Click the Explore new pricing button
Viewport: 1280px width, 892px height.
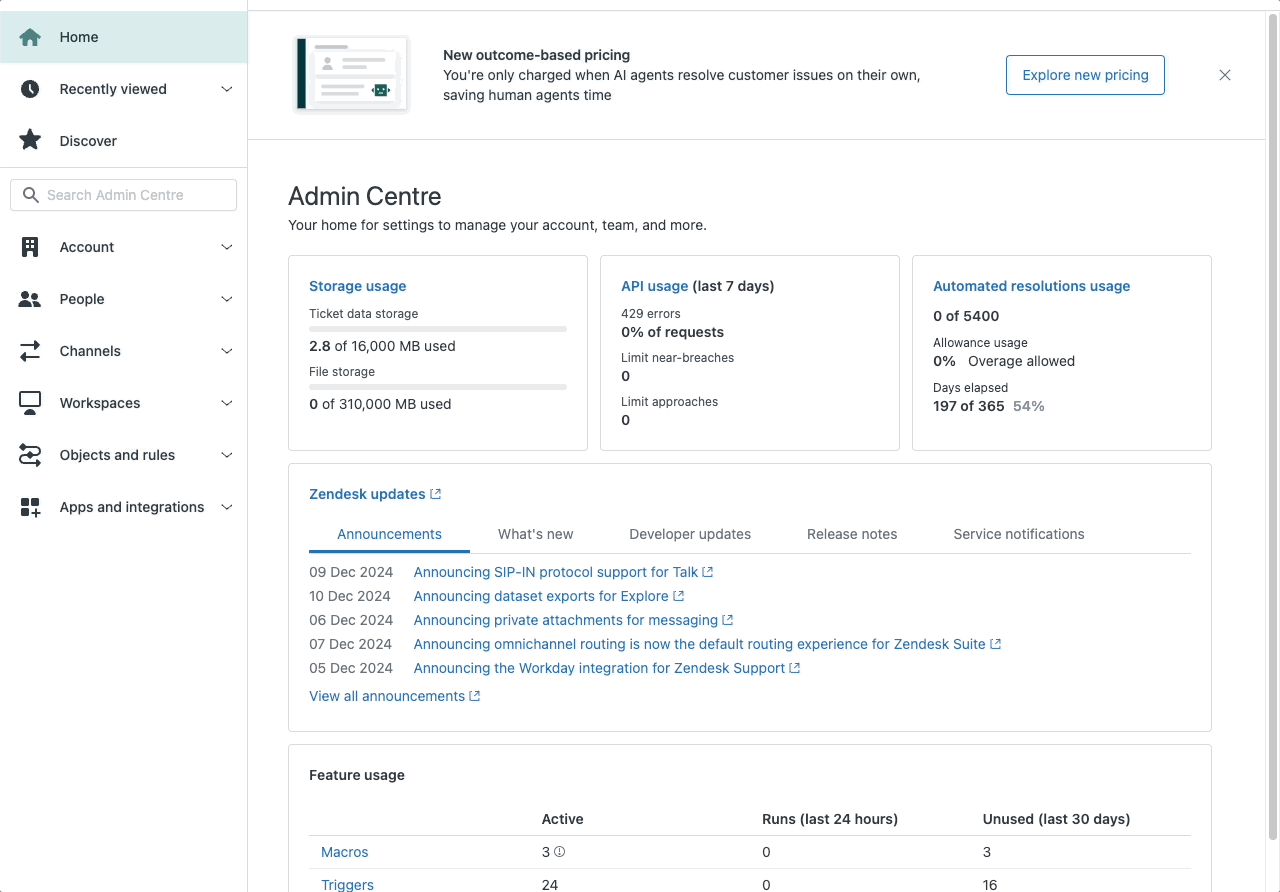tap(1085, 75)
